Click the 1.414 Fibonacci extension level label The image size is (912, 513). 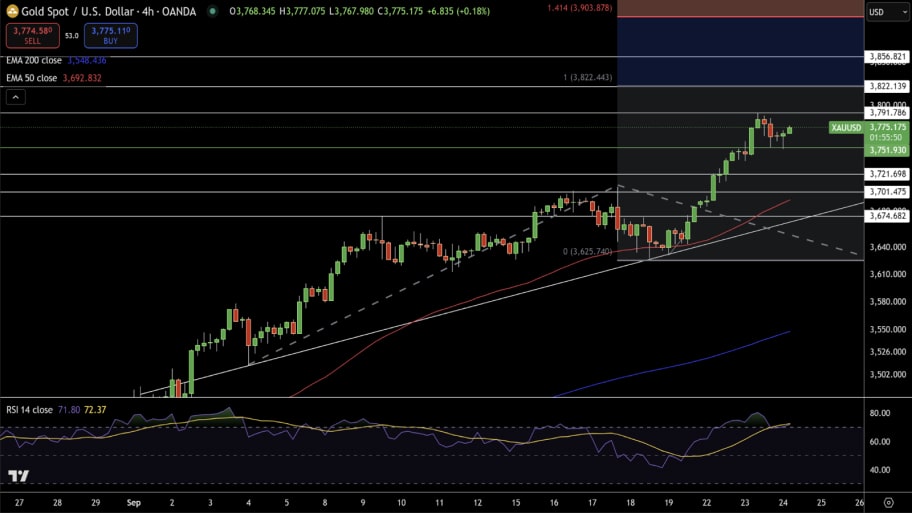click(x=580, y=8)
